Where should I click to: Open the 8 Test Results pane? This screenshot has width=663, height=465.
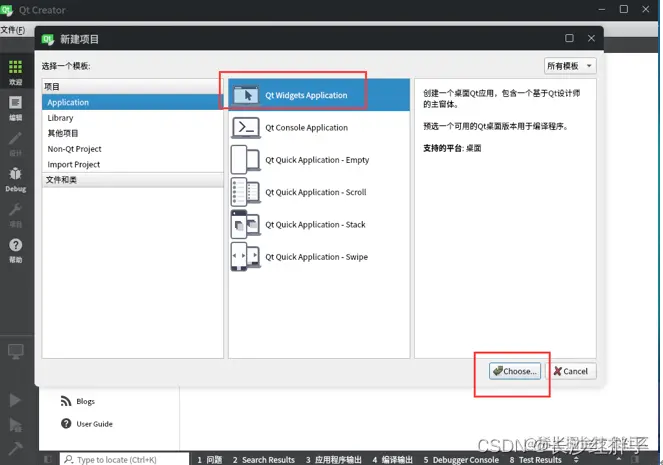click(x=536, y=460)
